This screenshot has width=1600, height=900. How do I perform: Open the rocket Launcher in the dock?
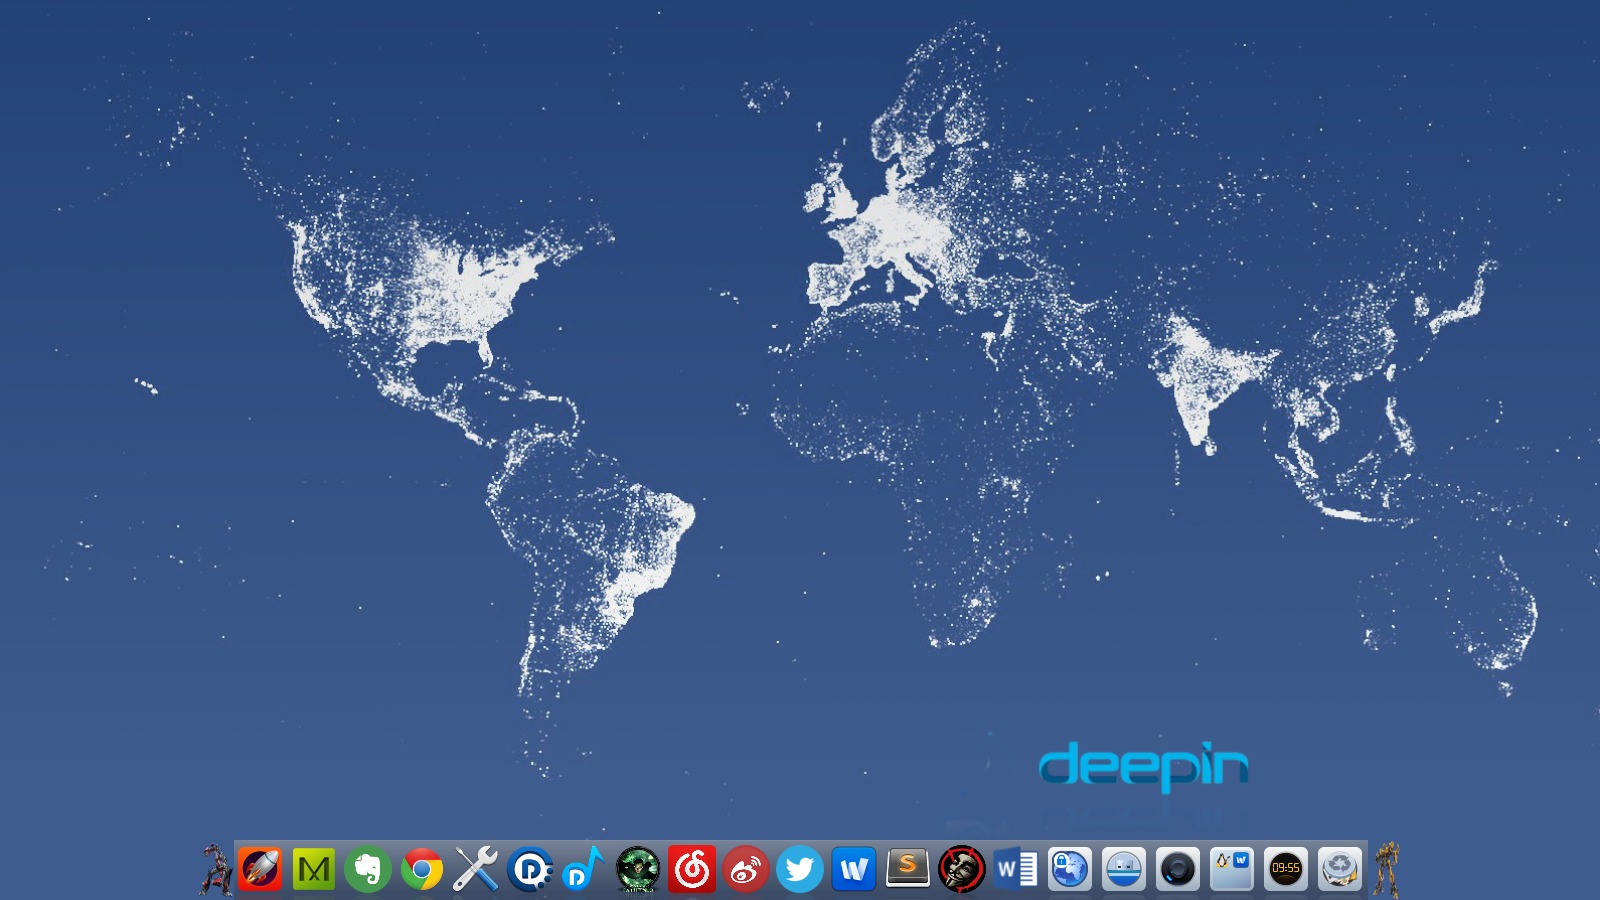tap(260, 869)
